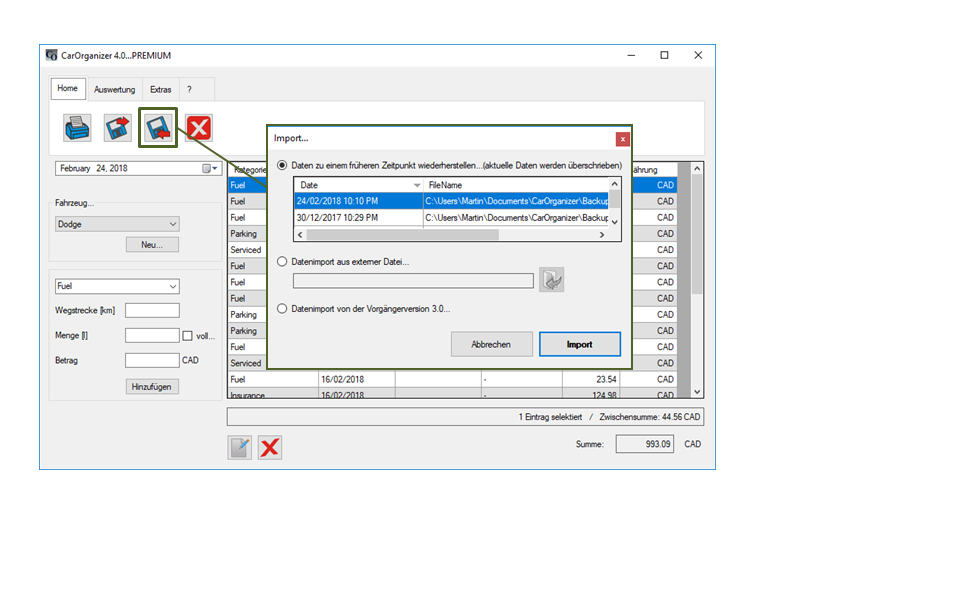
Task: Select the restore from earlier backup radio option
Action: [283, 165]
